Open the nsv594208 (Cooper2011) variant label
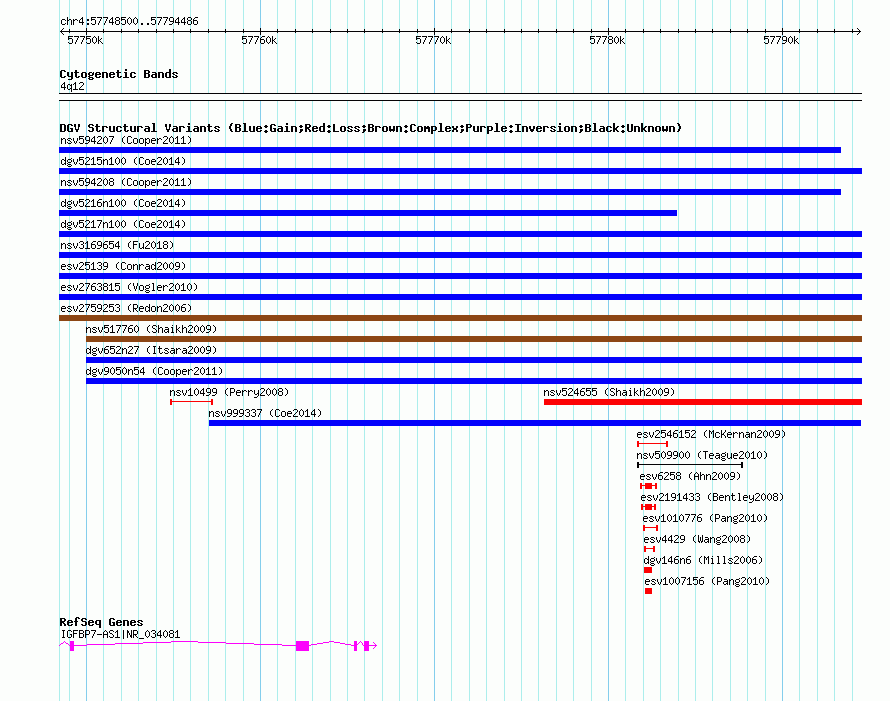890x701 pixels. click(126, 182)
